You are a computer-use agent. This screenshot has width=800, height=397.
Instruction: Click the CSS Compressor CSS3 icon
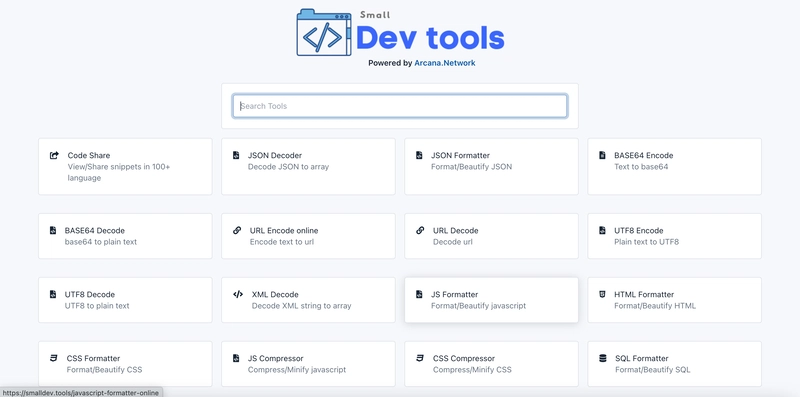click(420, 358)
